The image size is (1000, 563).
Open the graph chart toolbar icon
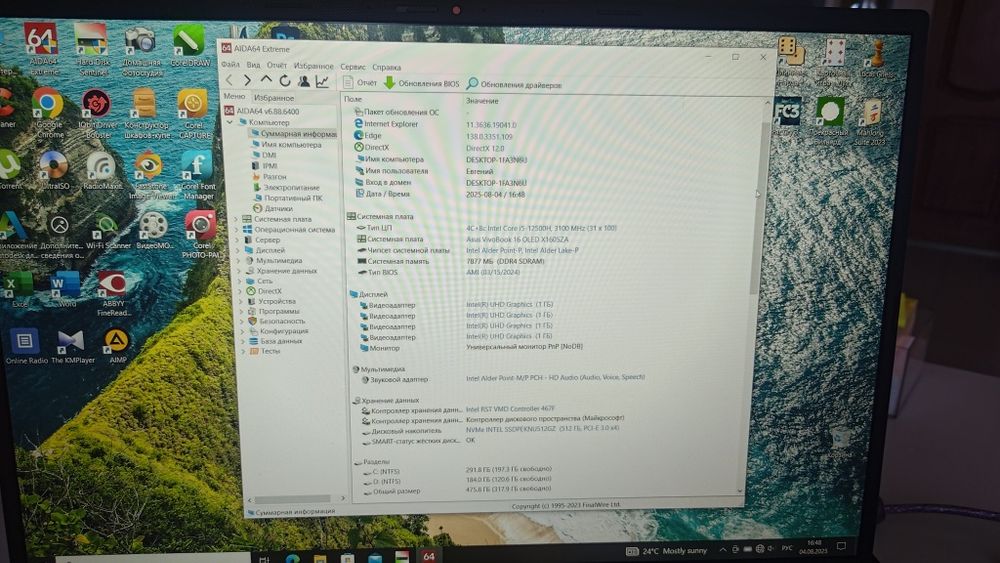click(x=322, y=81)
